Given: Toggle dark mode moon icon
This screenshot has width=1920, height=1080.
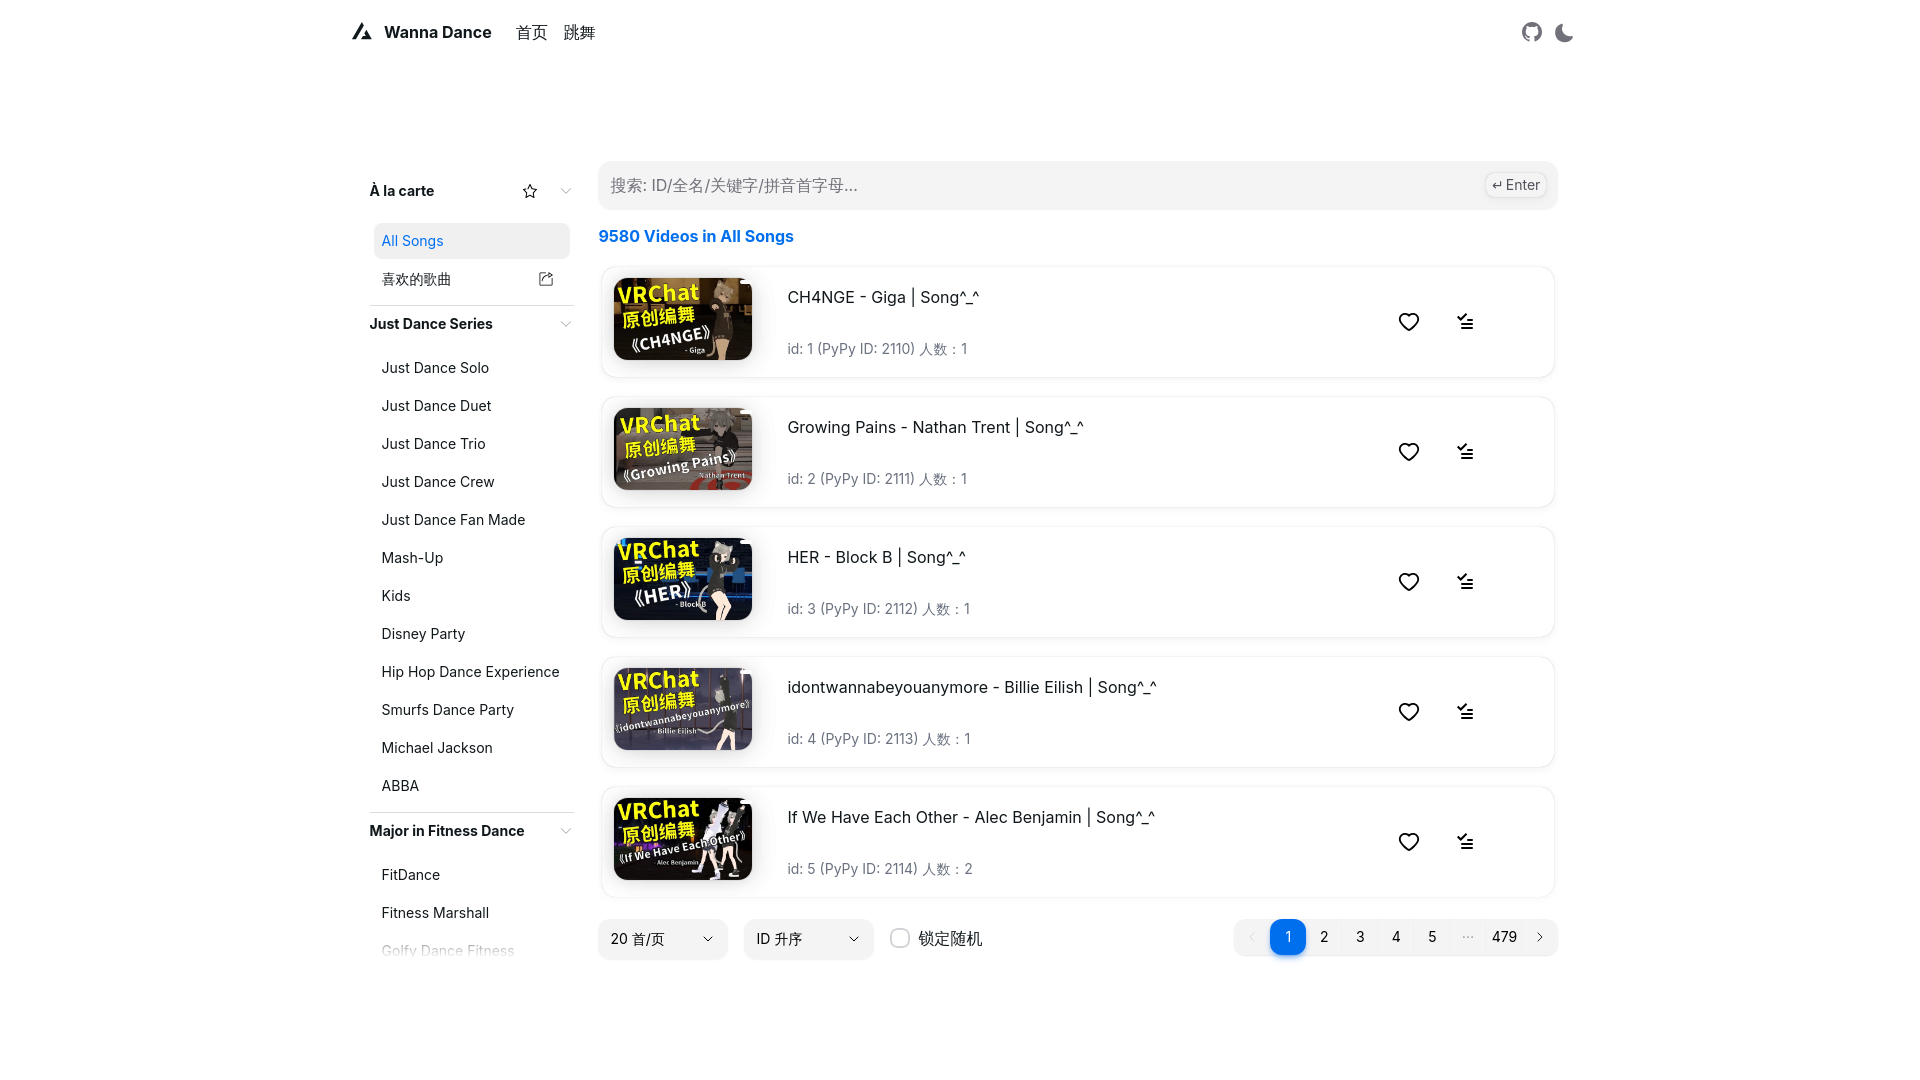Looking at the screenshot, I should click(x=1564, y=33).
